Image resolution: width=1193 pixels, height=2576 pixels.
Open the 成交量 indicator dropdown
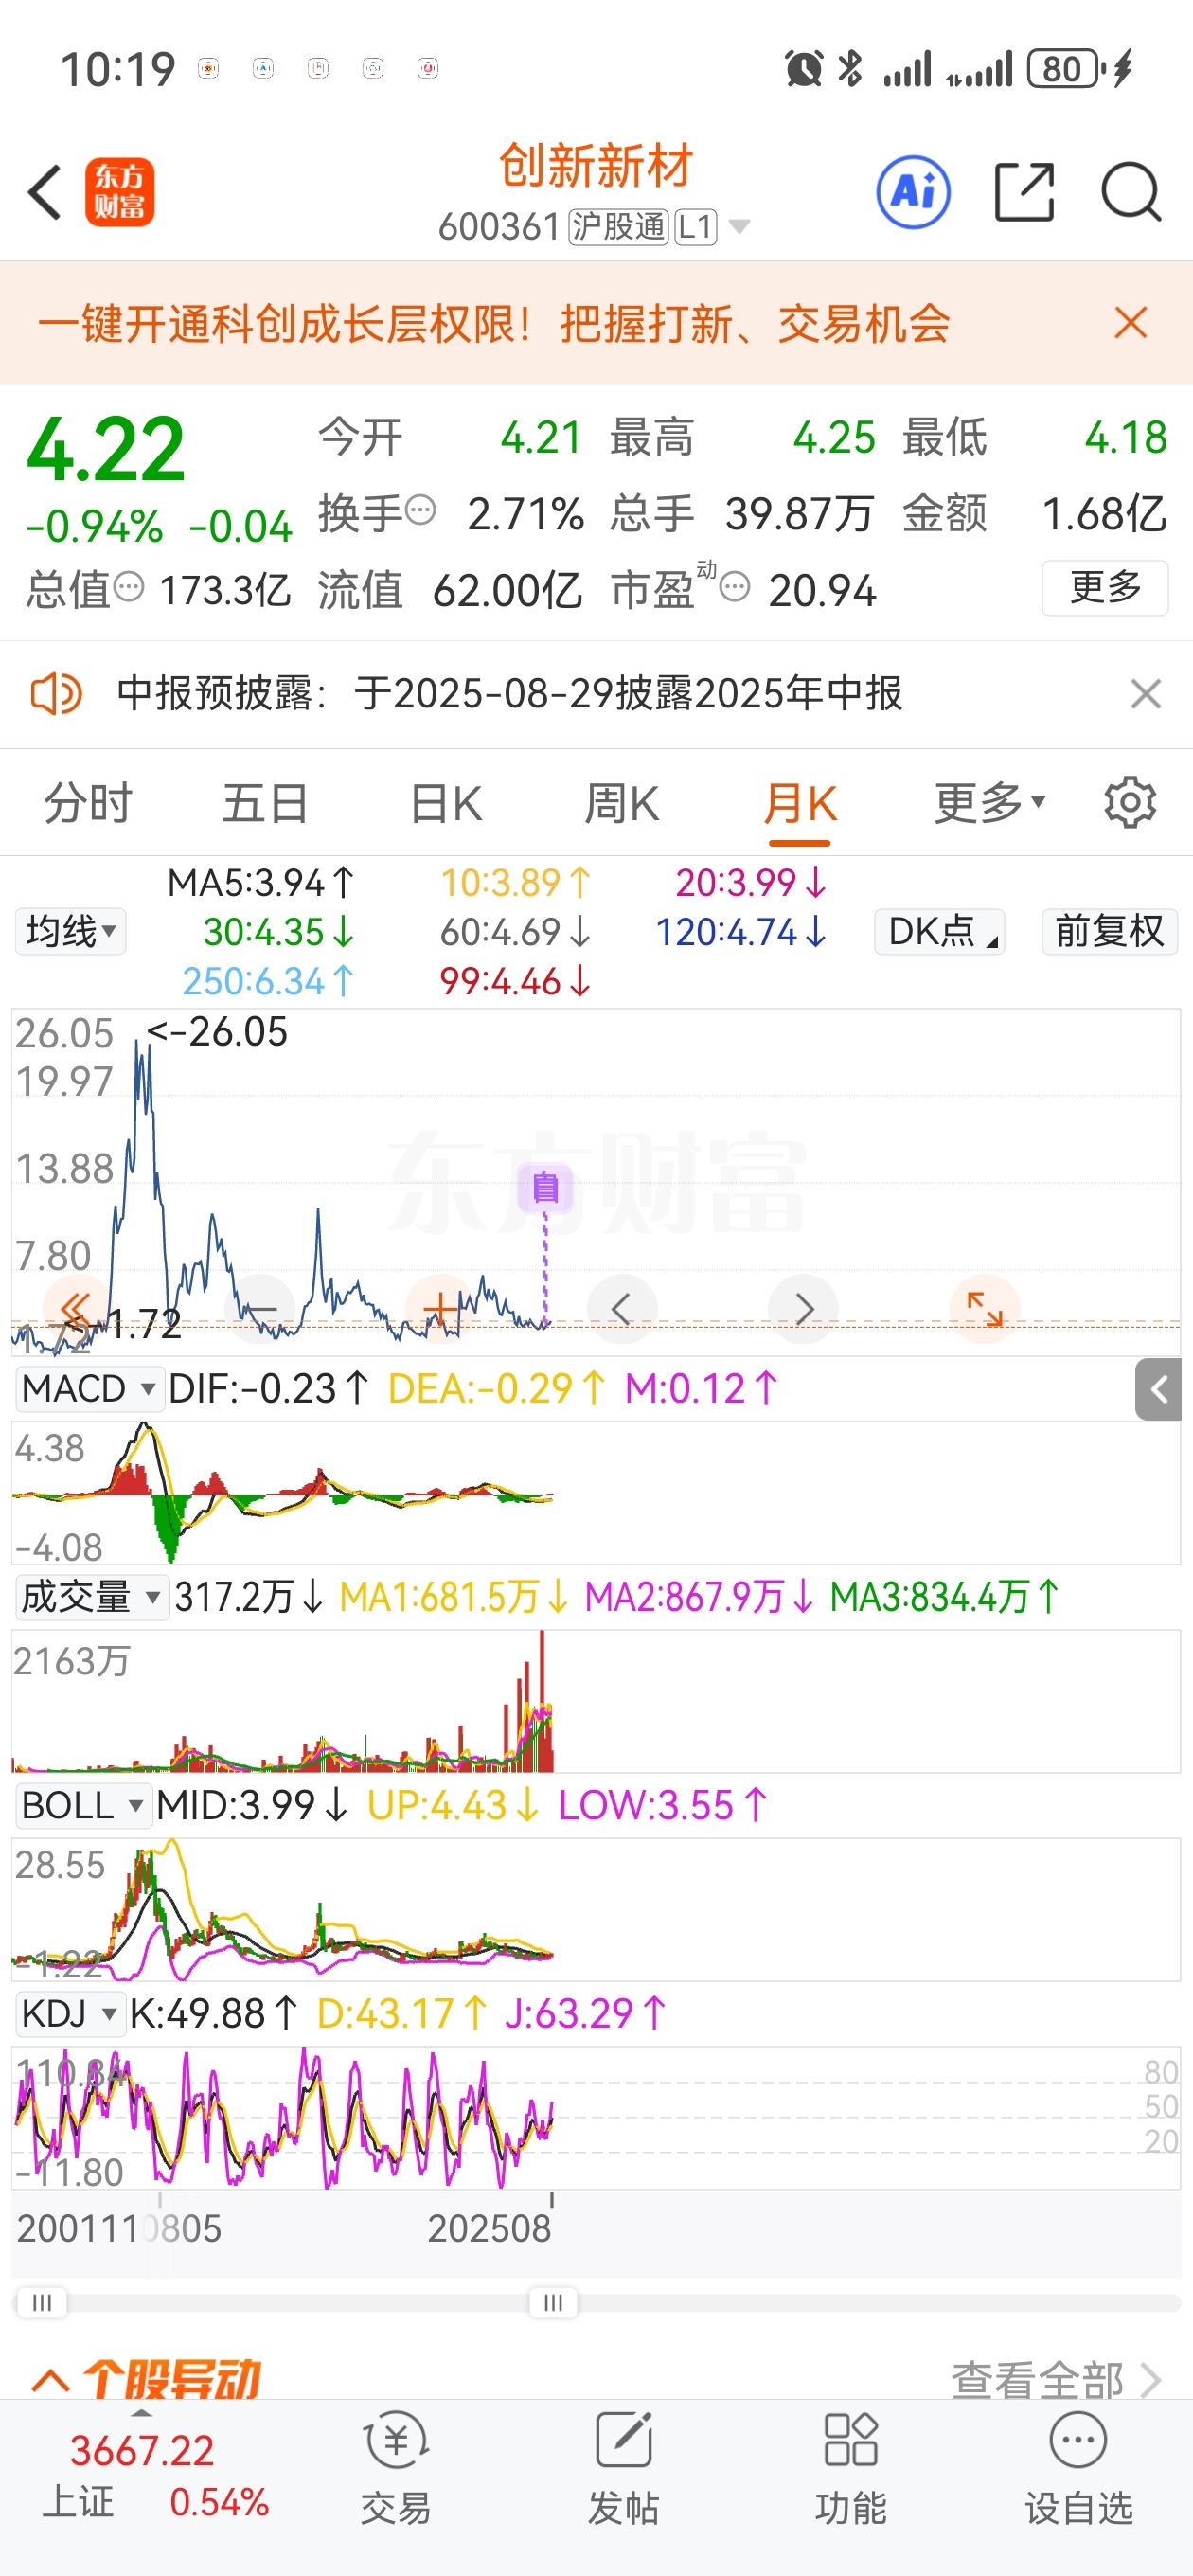pyautogui.click(x=92, y=1596)
